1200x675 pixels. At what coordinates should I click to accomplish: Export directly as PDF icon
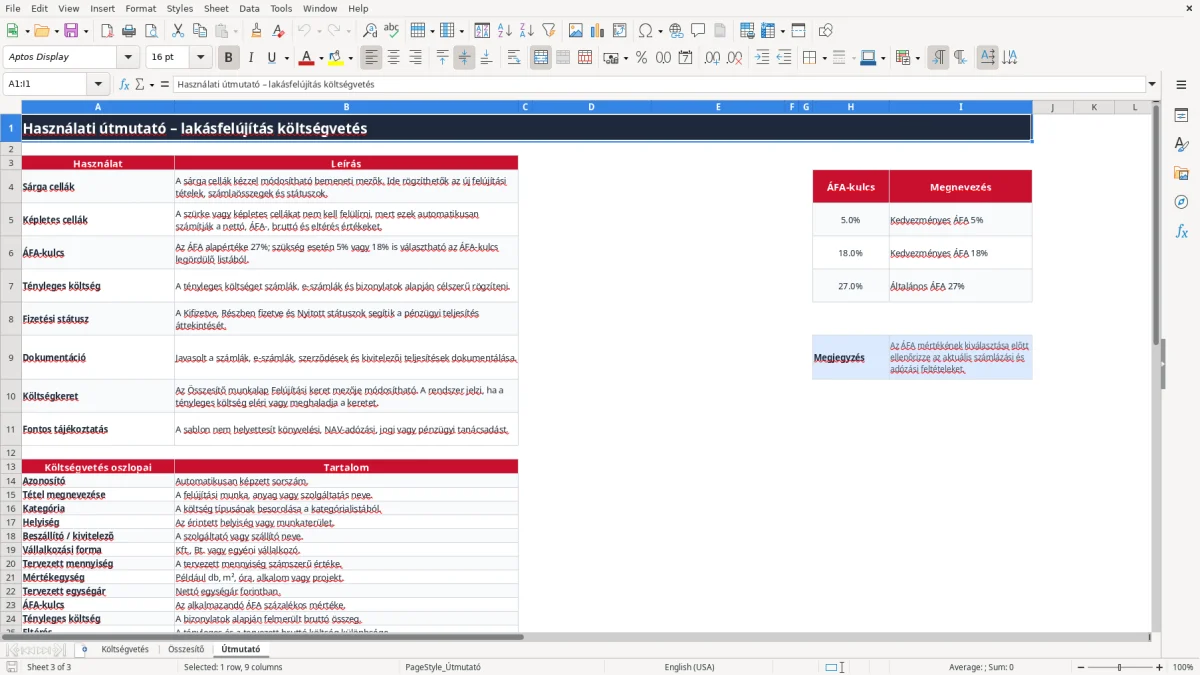[107, 31]
